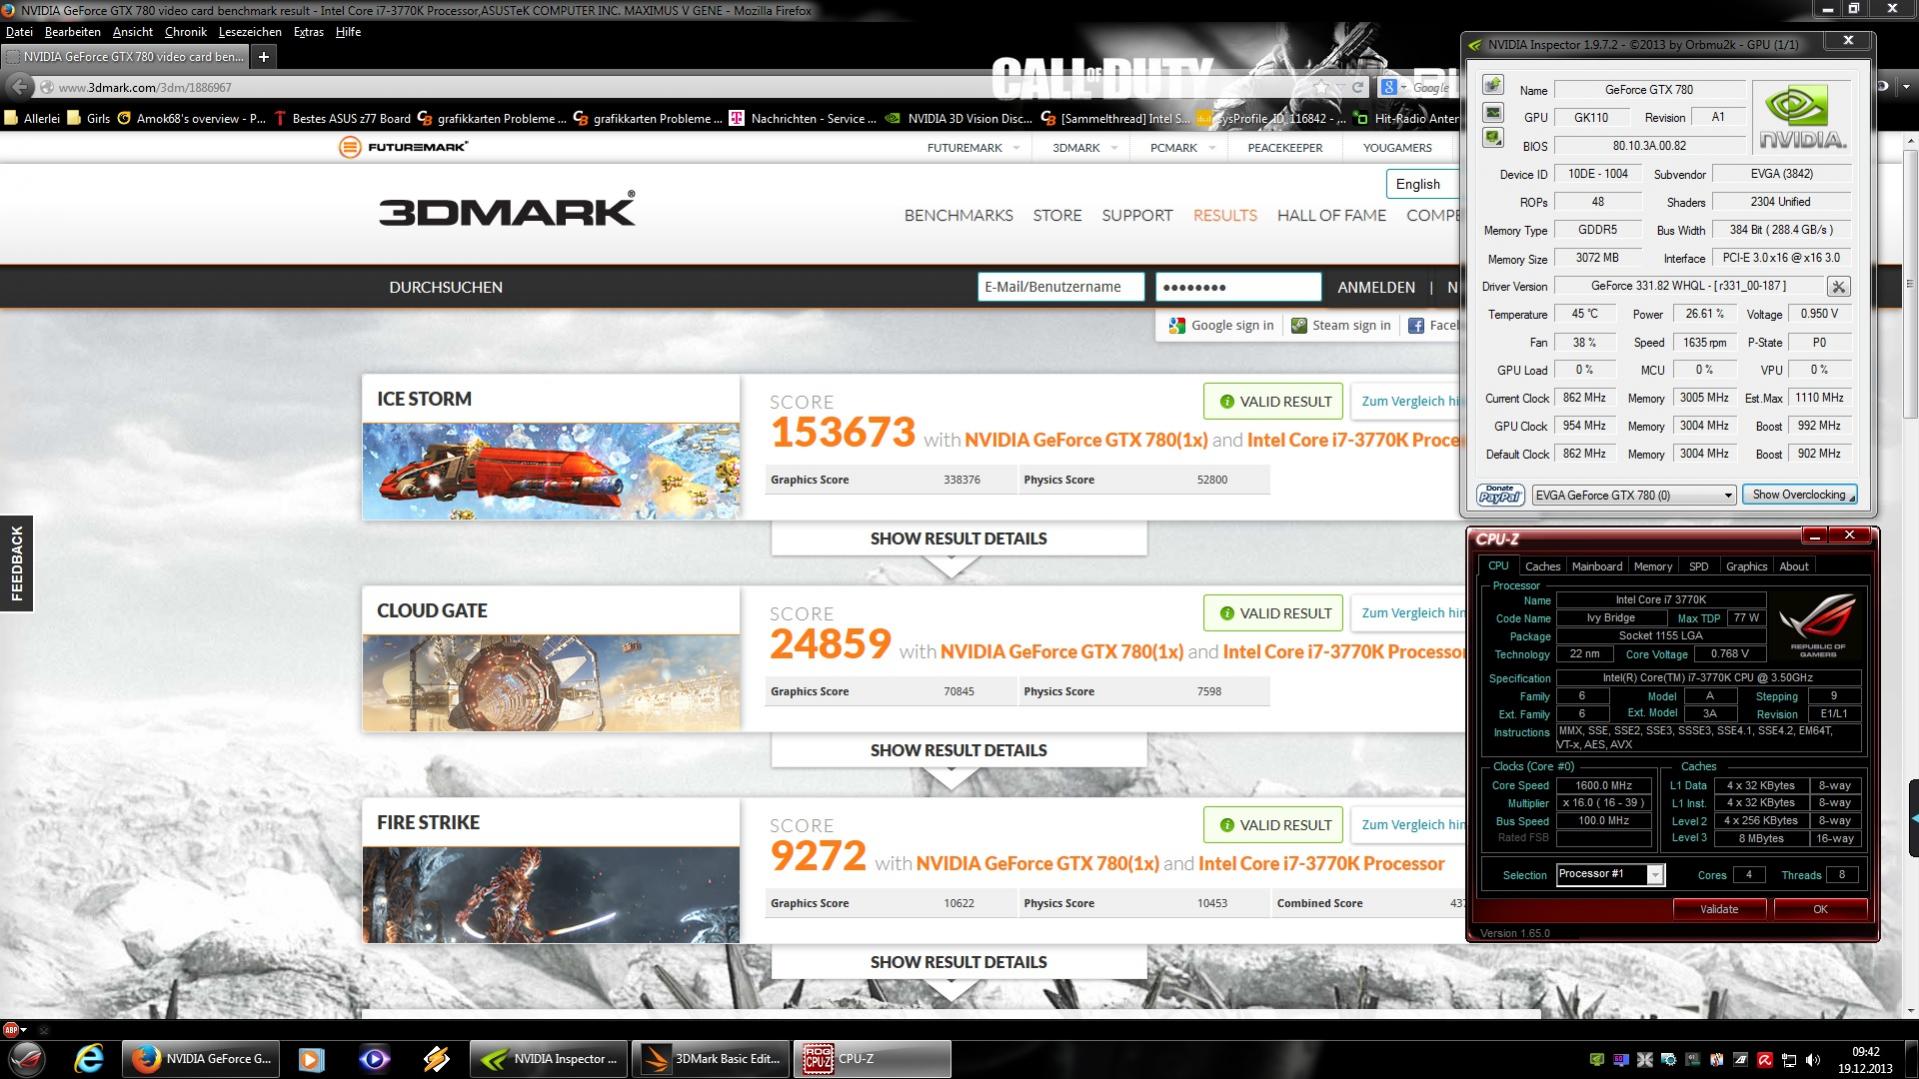
Task: Open the sensor monitoring icon in NVIDIA Inspector
Action: (x=1493, y=112)
